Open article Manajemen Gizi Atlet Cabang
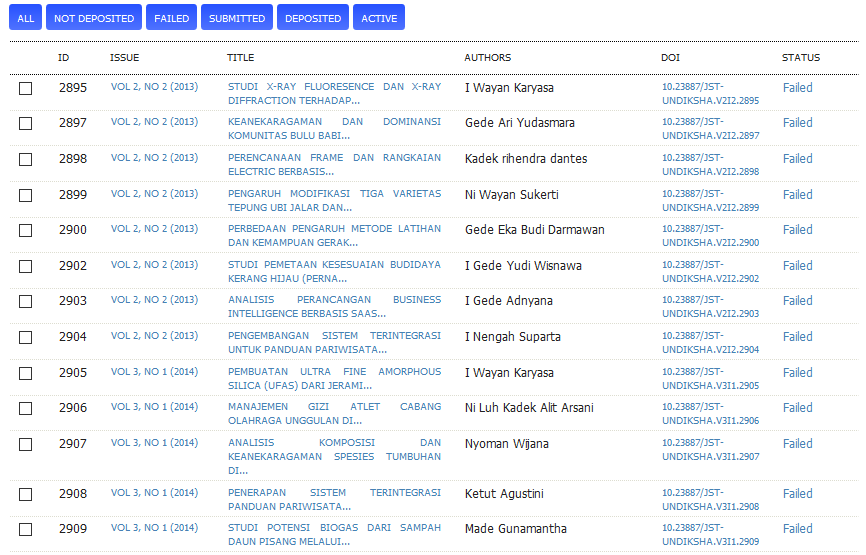 pyautogui.click(x=334, y=414)
